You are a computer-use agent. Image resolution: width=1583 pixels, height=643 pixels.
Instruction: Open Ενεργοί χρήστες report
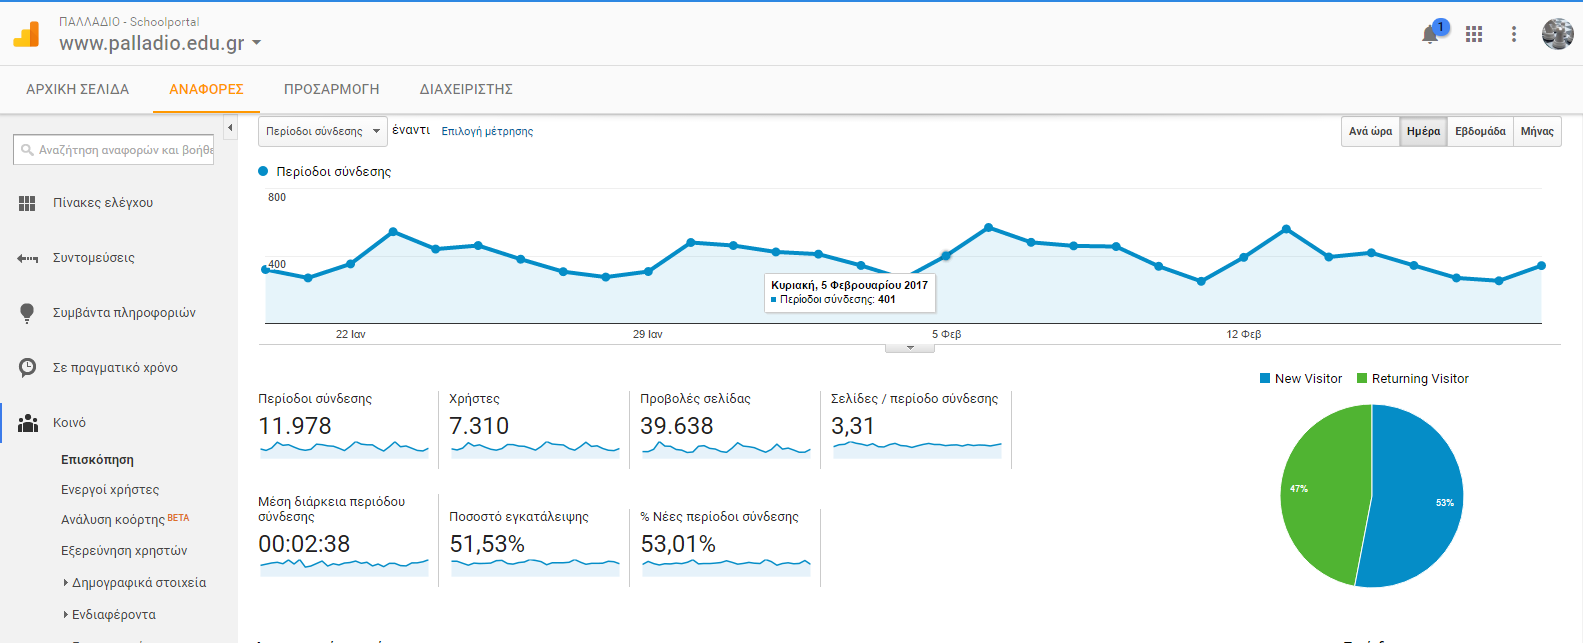[x=110, y=490]
